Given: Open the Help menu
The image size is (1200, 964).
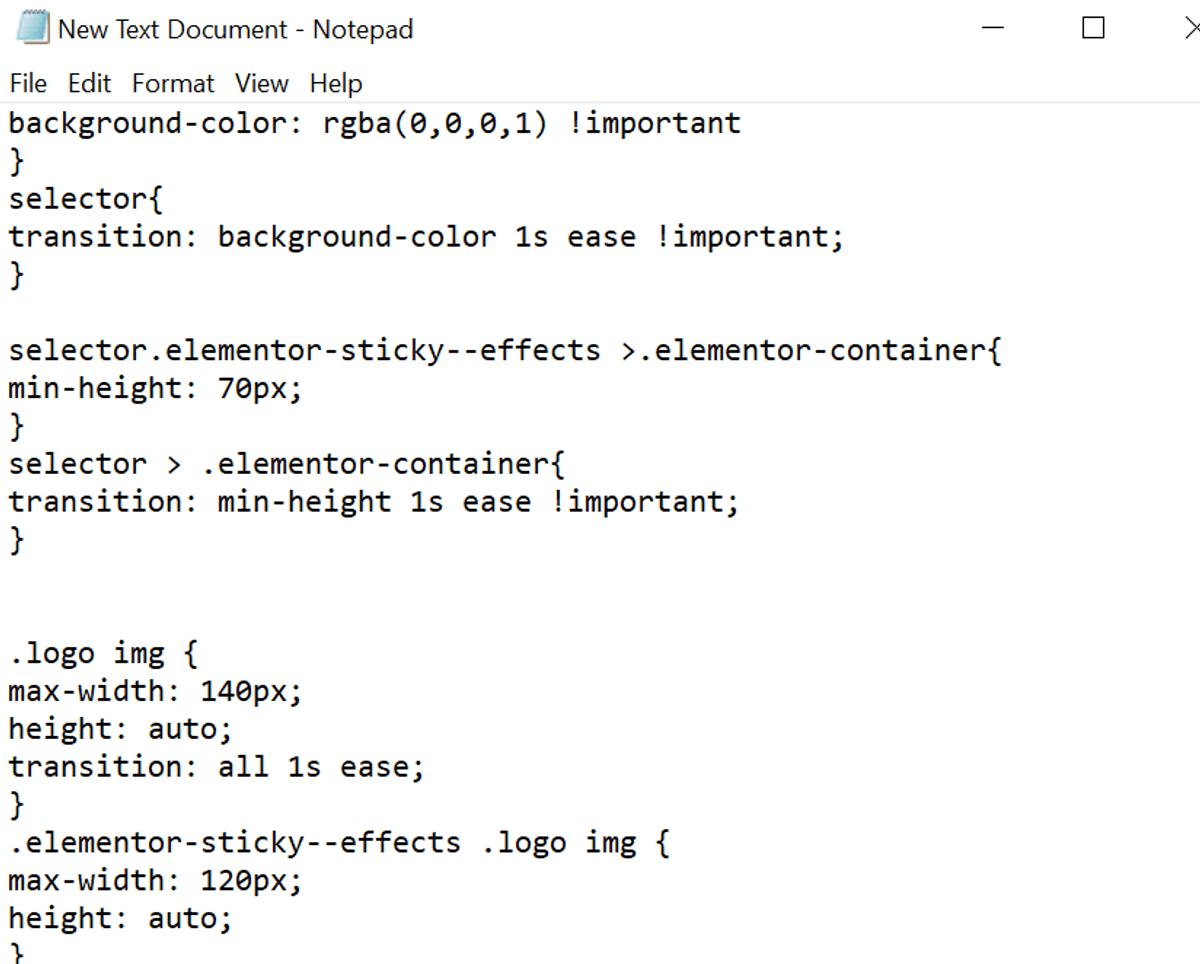Looking at the screenshot, I should pos(336,83).
